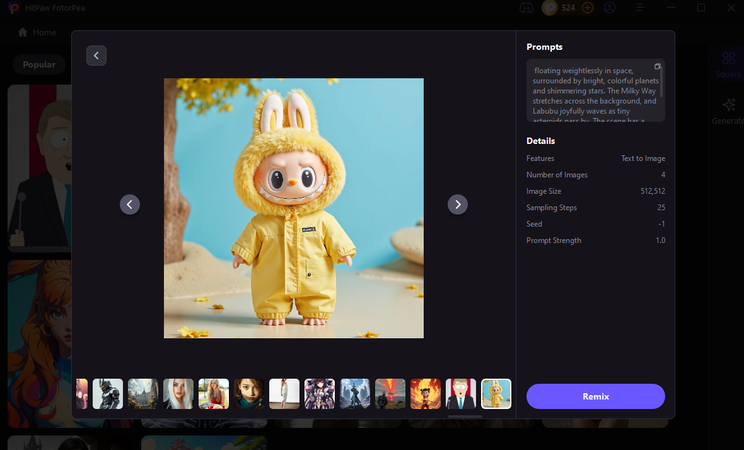Show the next image with right arrow
744x450 pixels.
coord(458,205)
